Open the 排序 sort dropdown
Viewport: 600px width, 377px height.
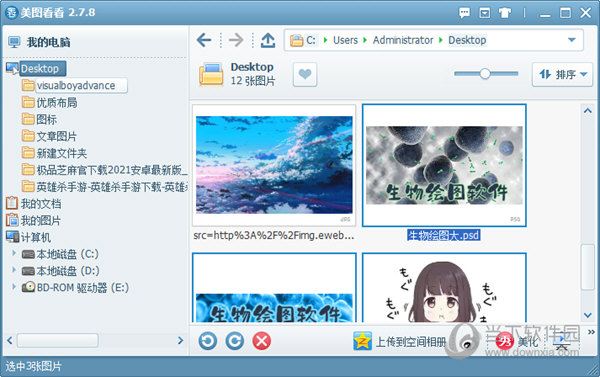562,74
